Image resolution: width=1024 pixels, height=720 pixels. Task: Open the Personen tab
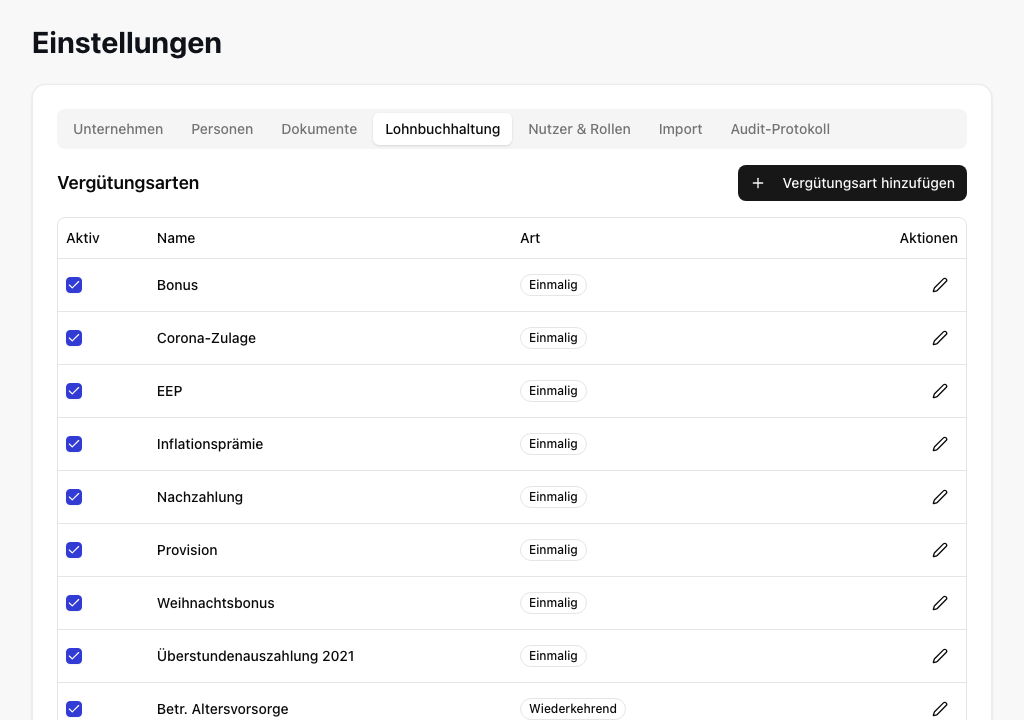[222, 129]
